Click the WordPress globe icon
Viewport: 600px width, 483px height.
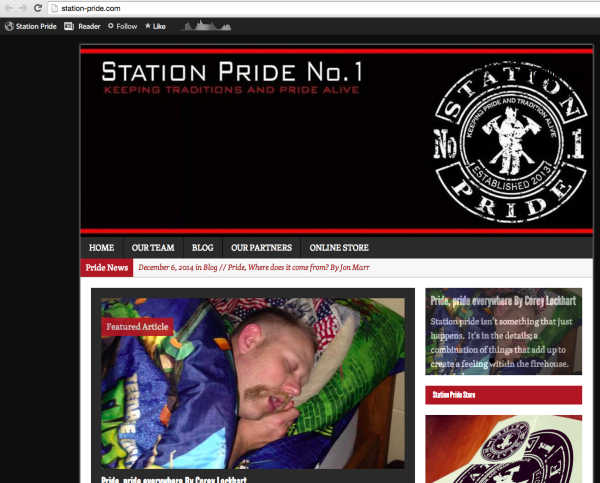click(9, 26)
